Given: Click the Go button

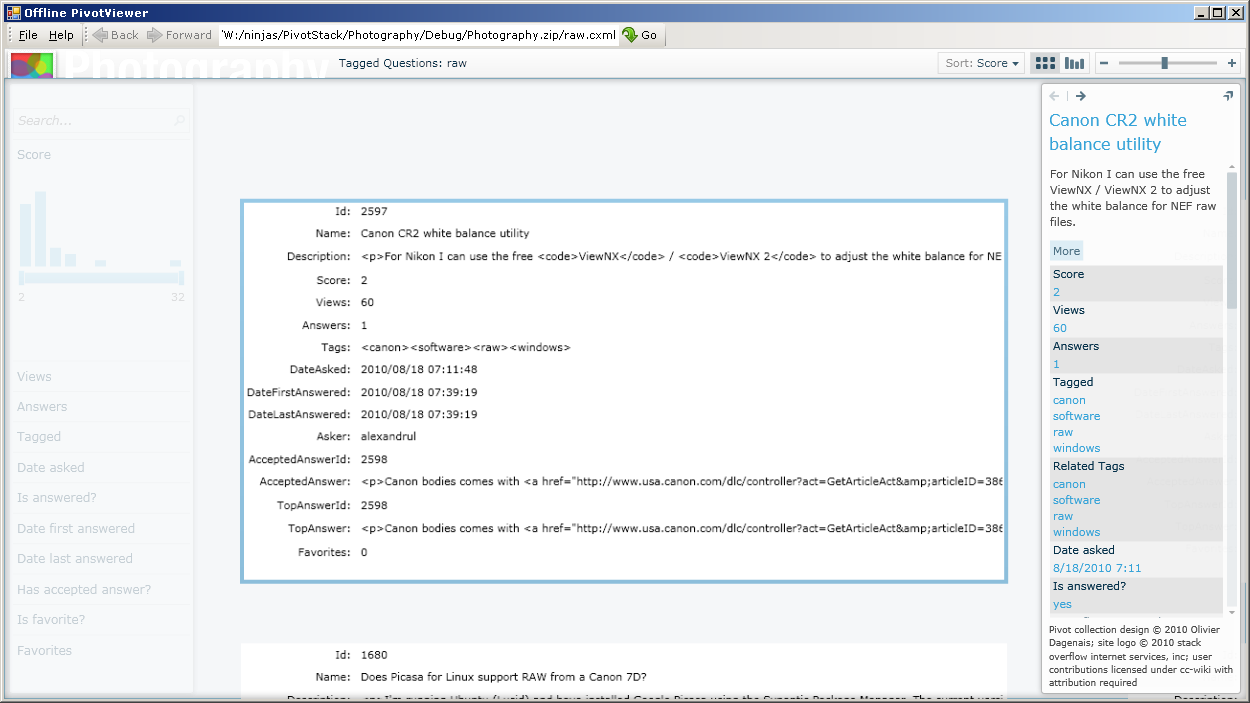Looking at the screenshot, I should [640, 35].
